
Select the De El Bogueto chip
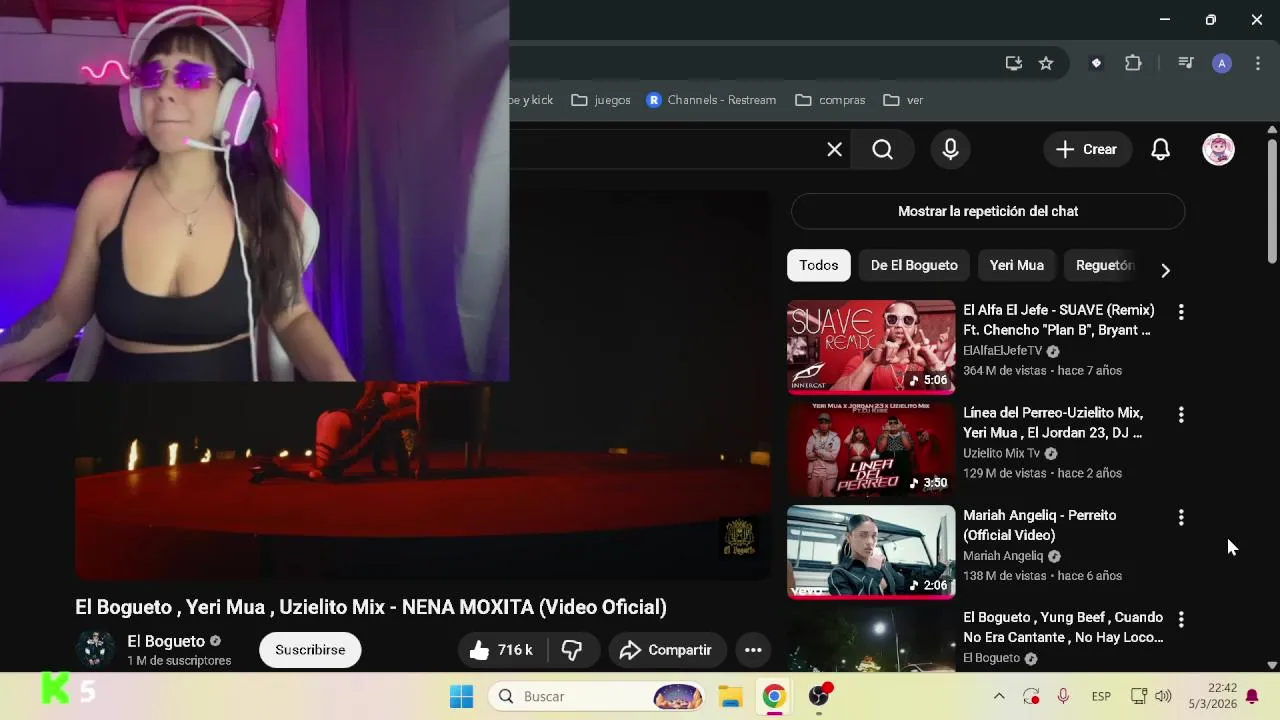[914, 265]
